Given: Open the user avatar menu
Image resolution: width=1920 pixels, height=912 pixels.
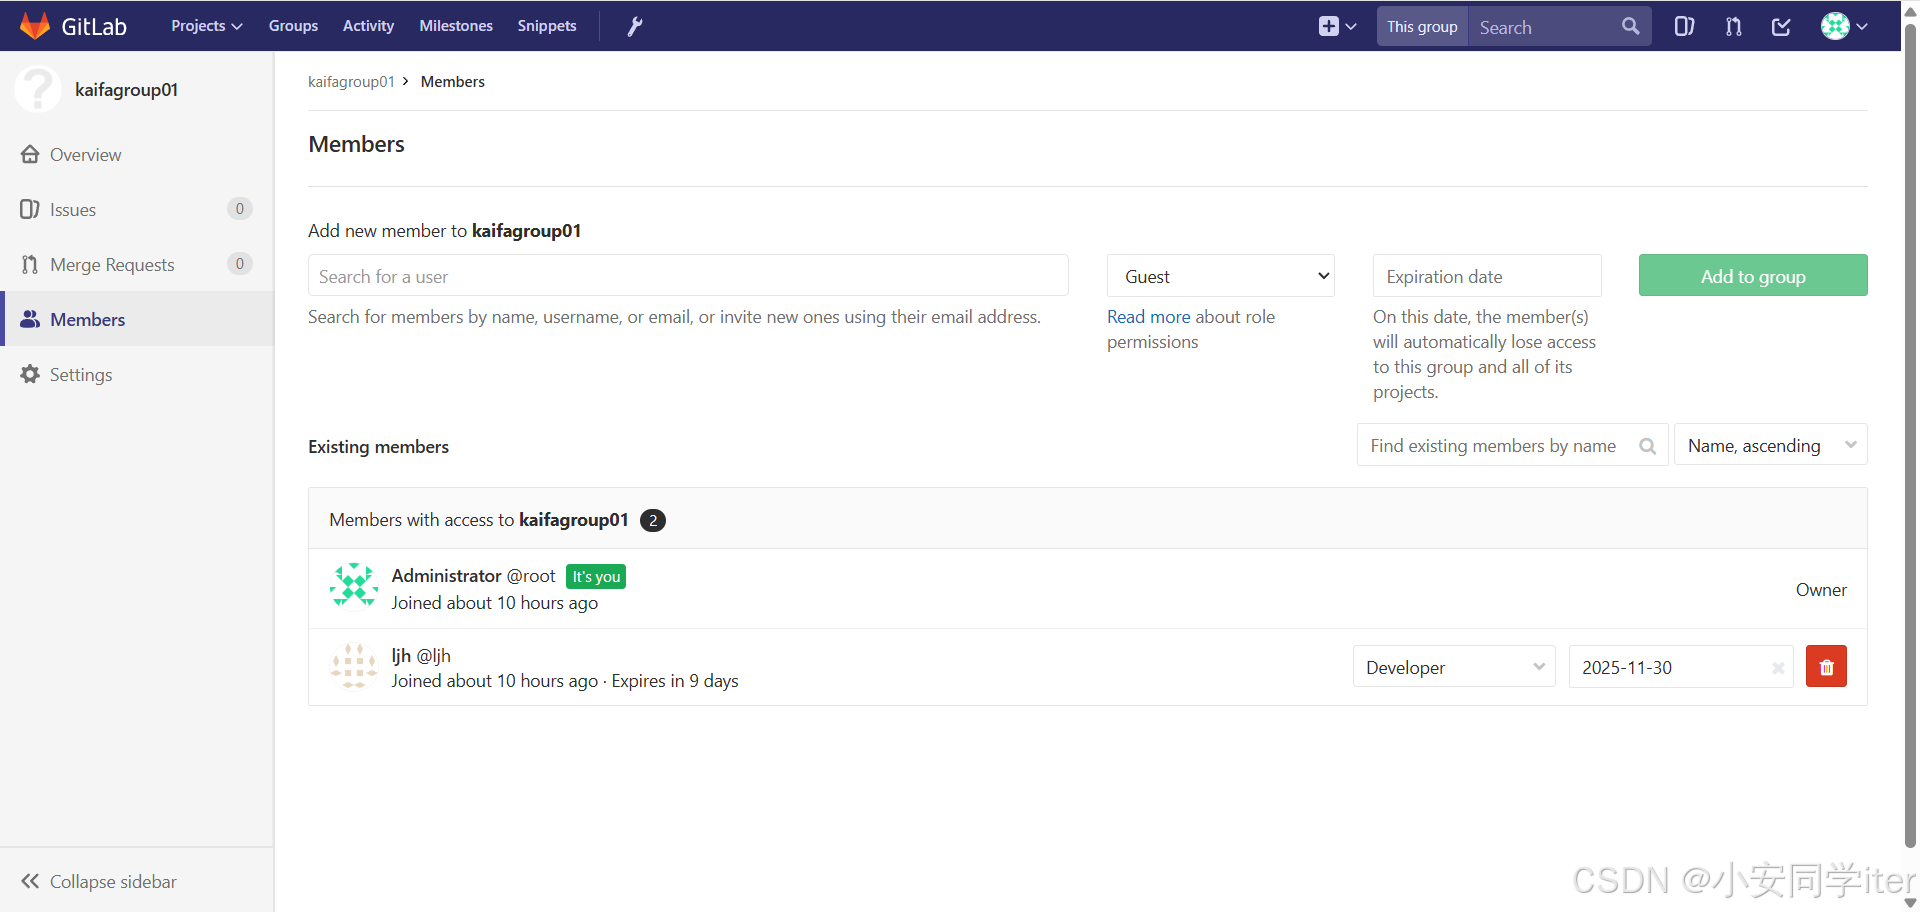Looking at the screenshot, I should [x=1843, y=26].
